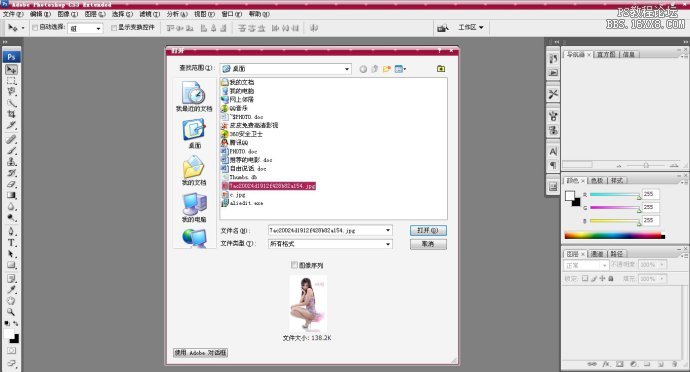Select the Gradient tool
This screenshot has height=372, width=690.
tap(11, 195)
